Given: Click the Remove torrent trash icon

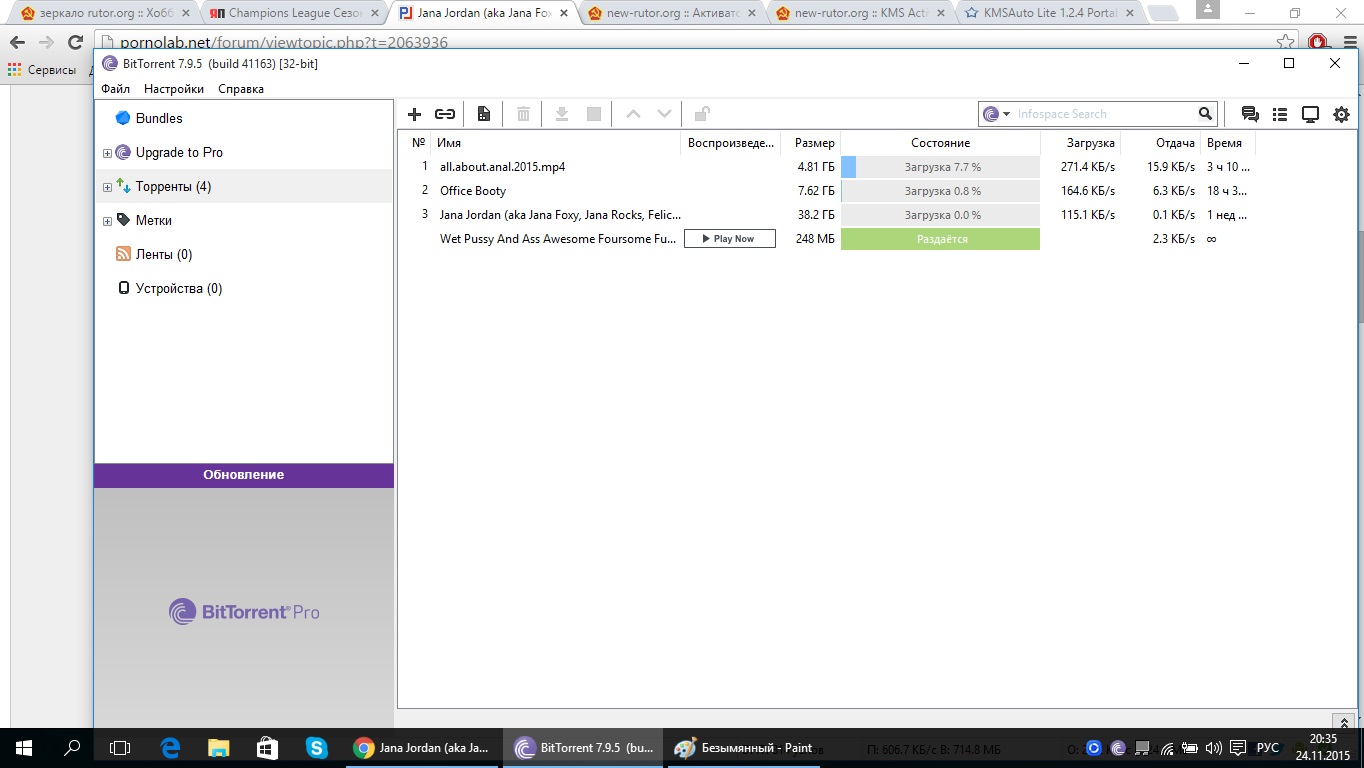Looking at the screenshot, I should [x=523, y=114].
